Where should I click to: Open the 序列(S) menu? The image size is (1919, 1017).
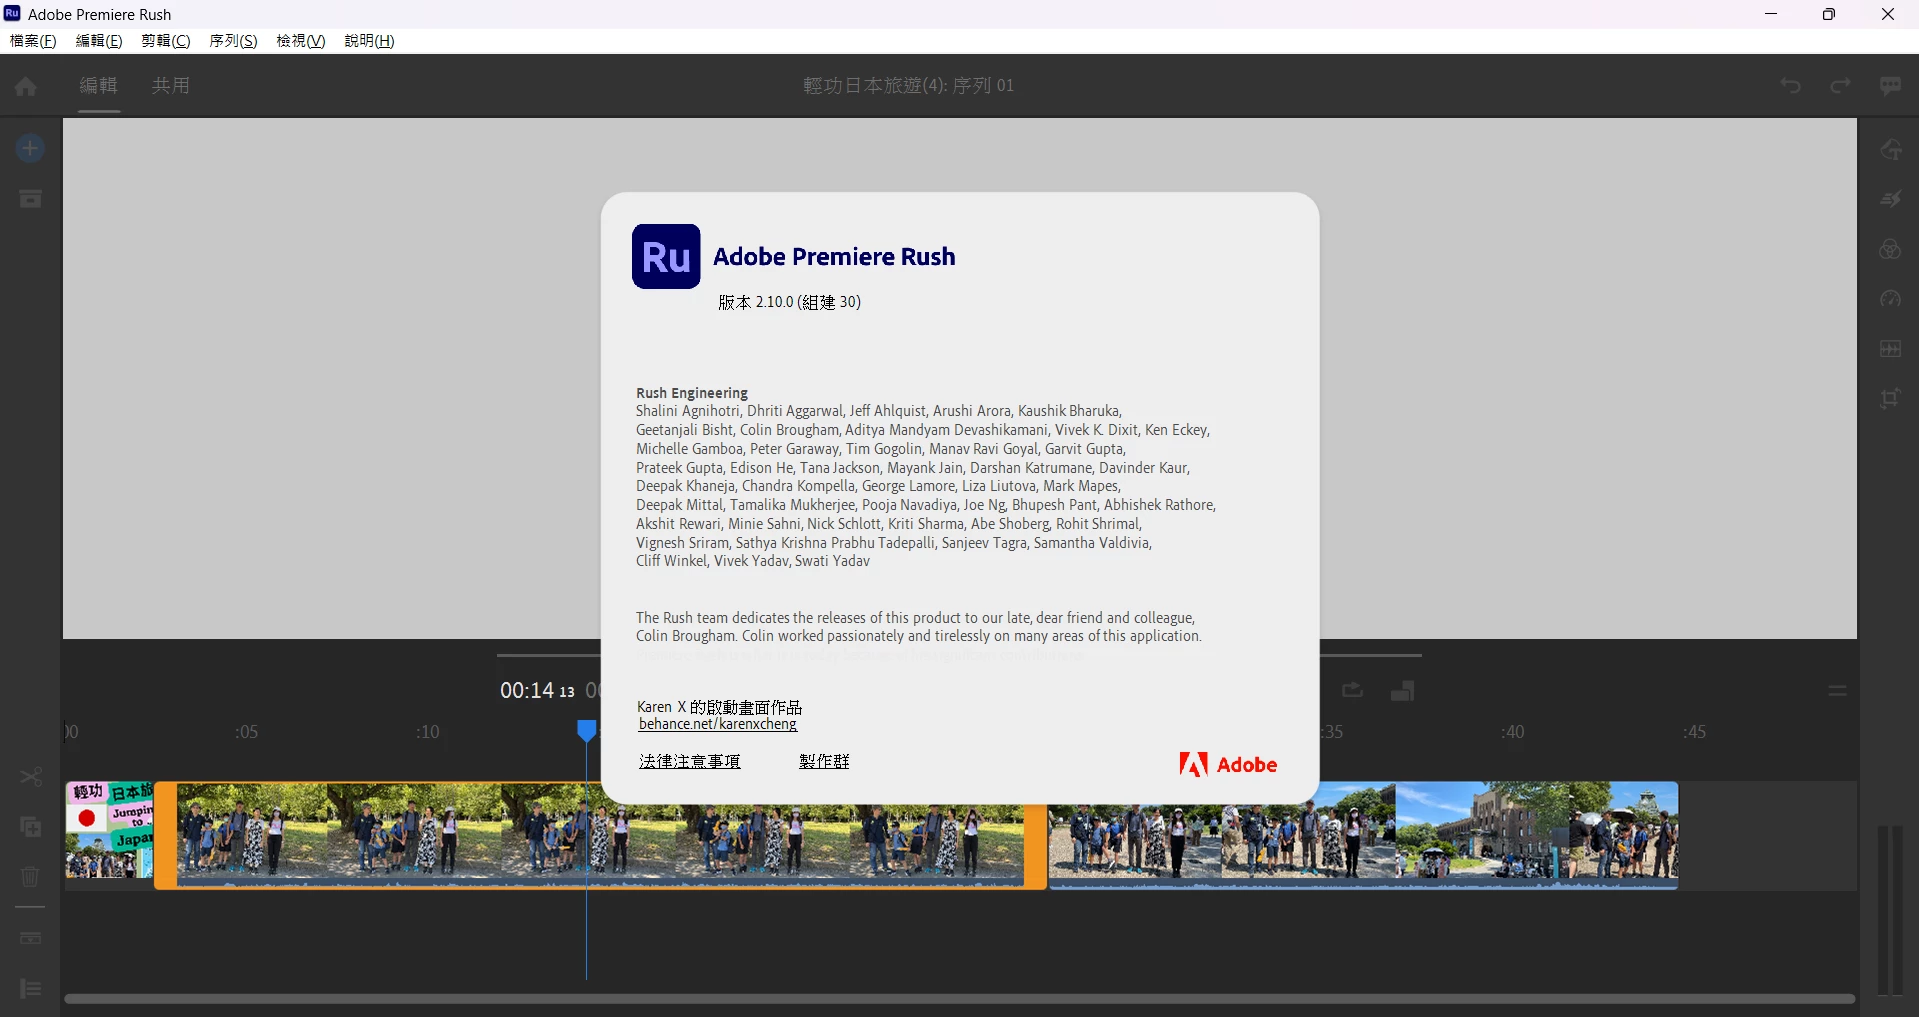pyautogui.click(x=233, y=41)
